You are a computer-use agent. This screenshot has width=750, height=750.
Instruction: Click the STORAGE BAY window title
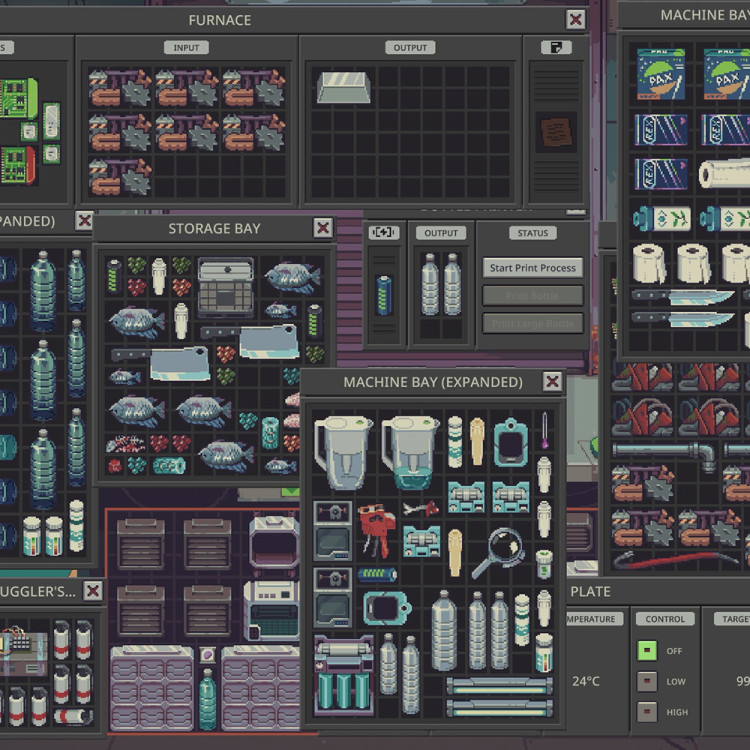tap(214, 229)
